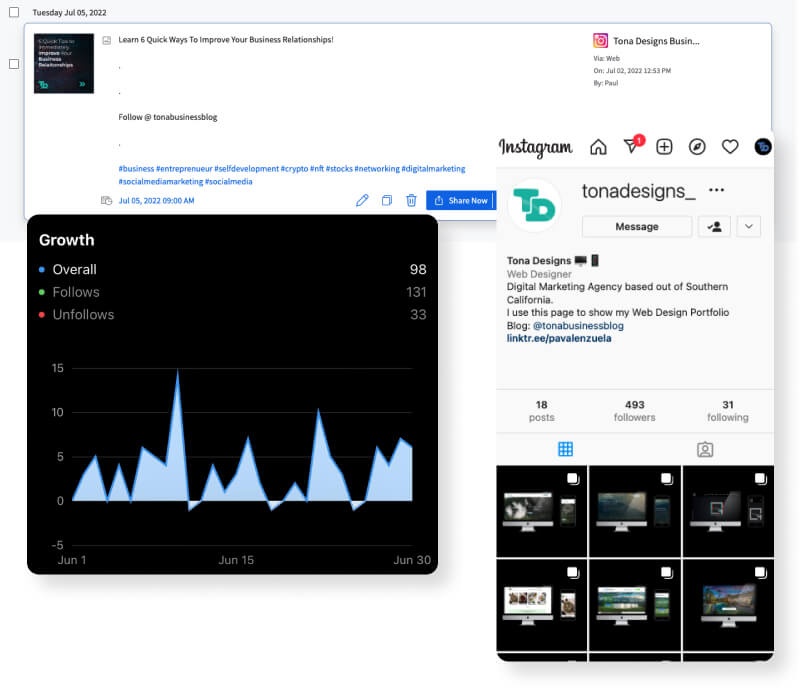The image size is (804, 692).
Task: Open last portfolio post in second row
Action: (x=729, y=605)
